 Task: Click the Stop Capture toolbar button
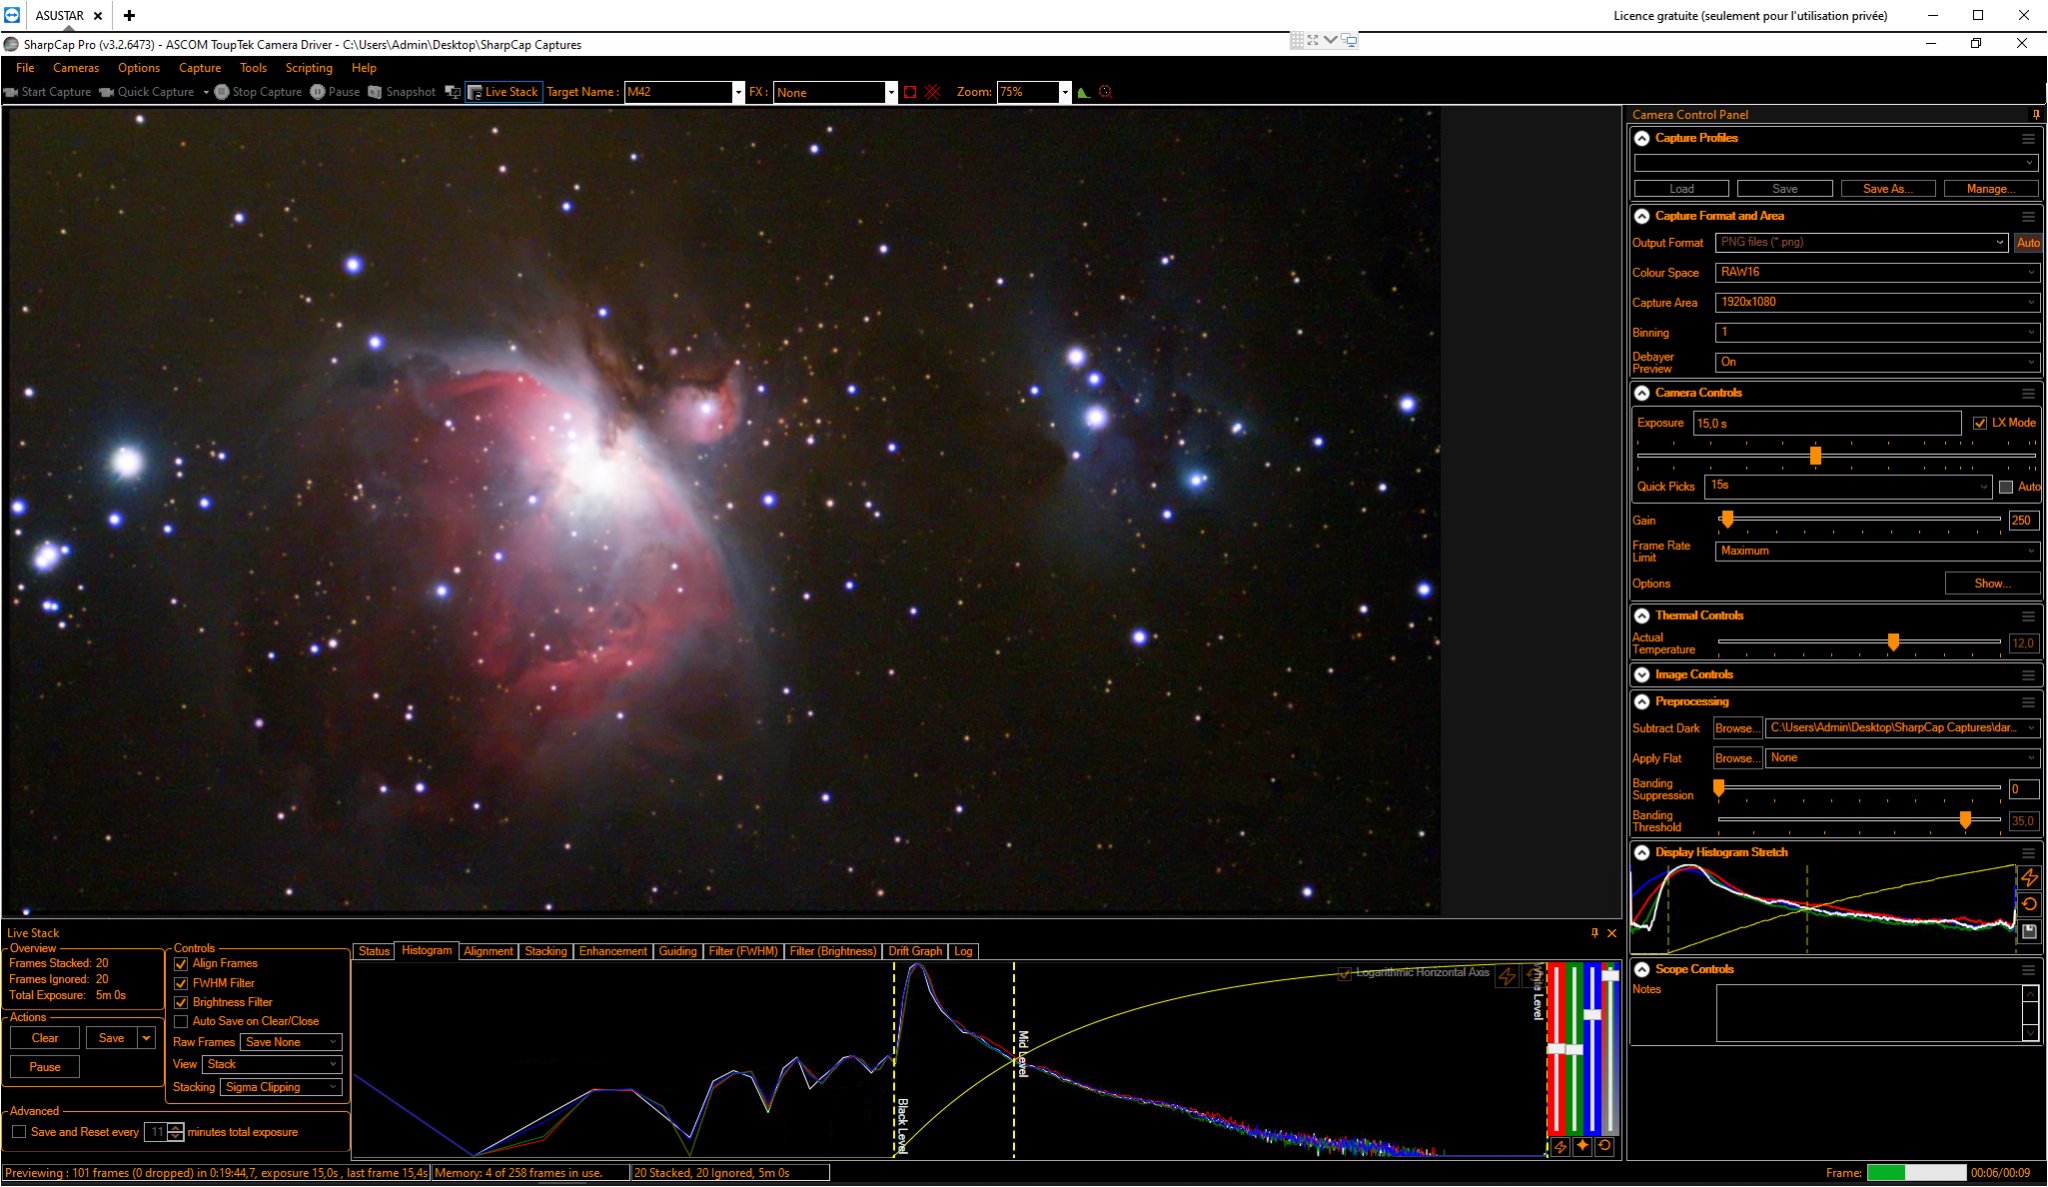[x=258, y=92]
